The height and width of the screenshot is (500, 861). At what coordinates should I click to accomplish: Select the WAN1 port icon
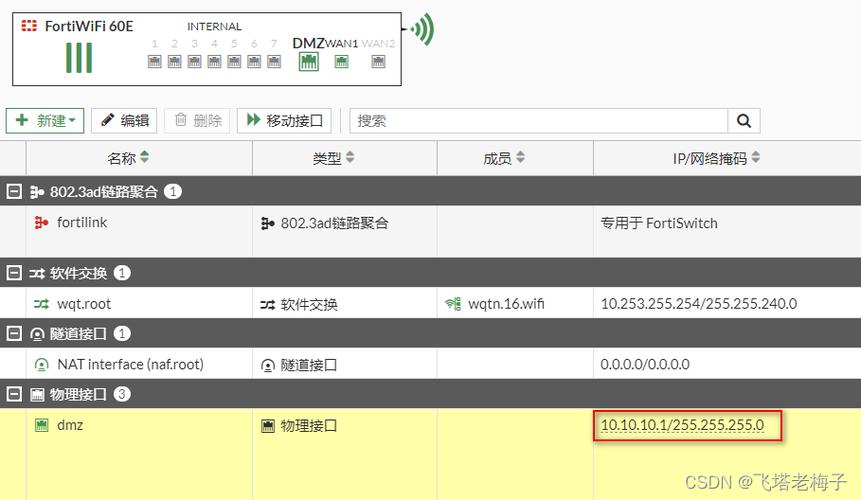pos(342,61)
